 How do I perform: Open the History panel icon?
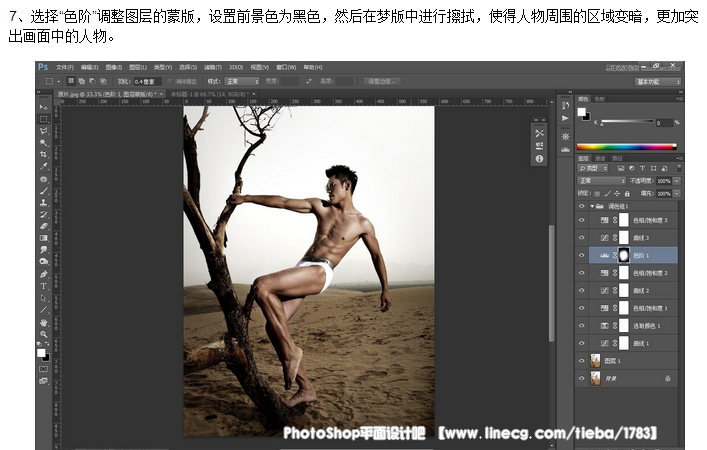[x=565, y=106]
